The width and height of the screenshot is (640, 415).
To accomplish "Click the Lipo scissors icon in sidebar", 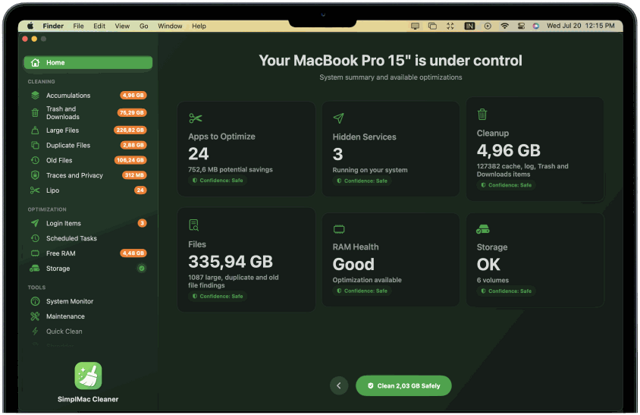I will tap(35, 190).
